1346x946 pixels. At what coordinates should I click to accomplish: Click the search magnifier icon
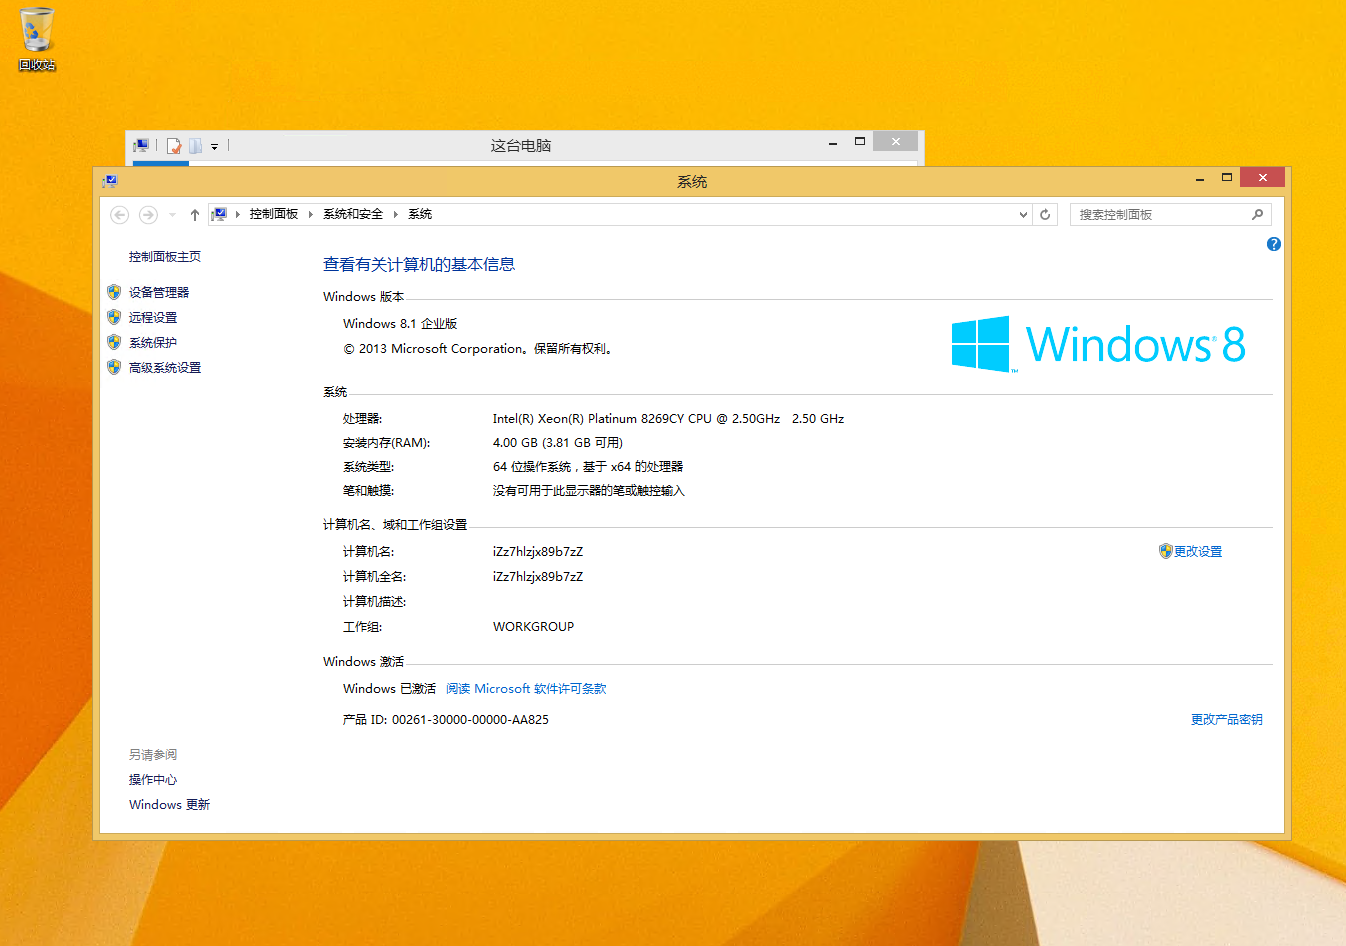(x=1258, y=214)
